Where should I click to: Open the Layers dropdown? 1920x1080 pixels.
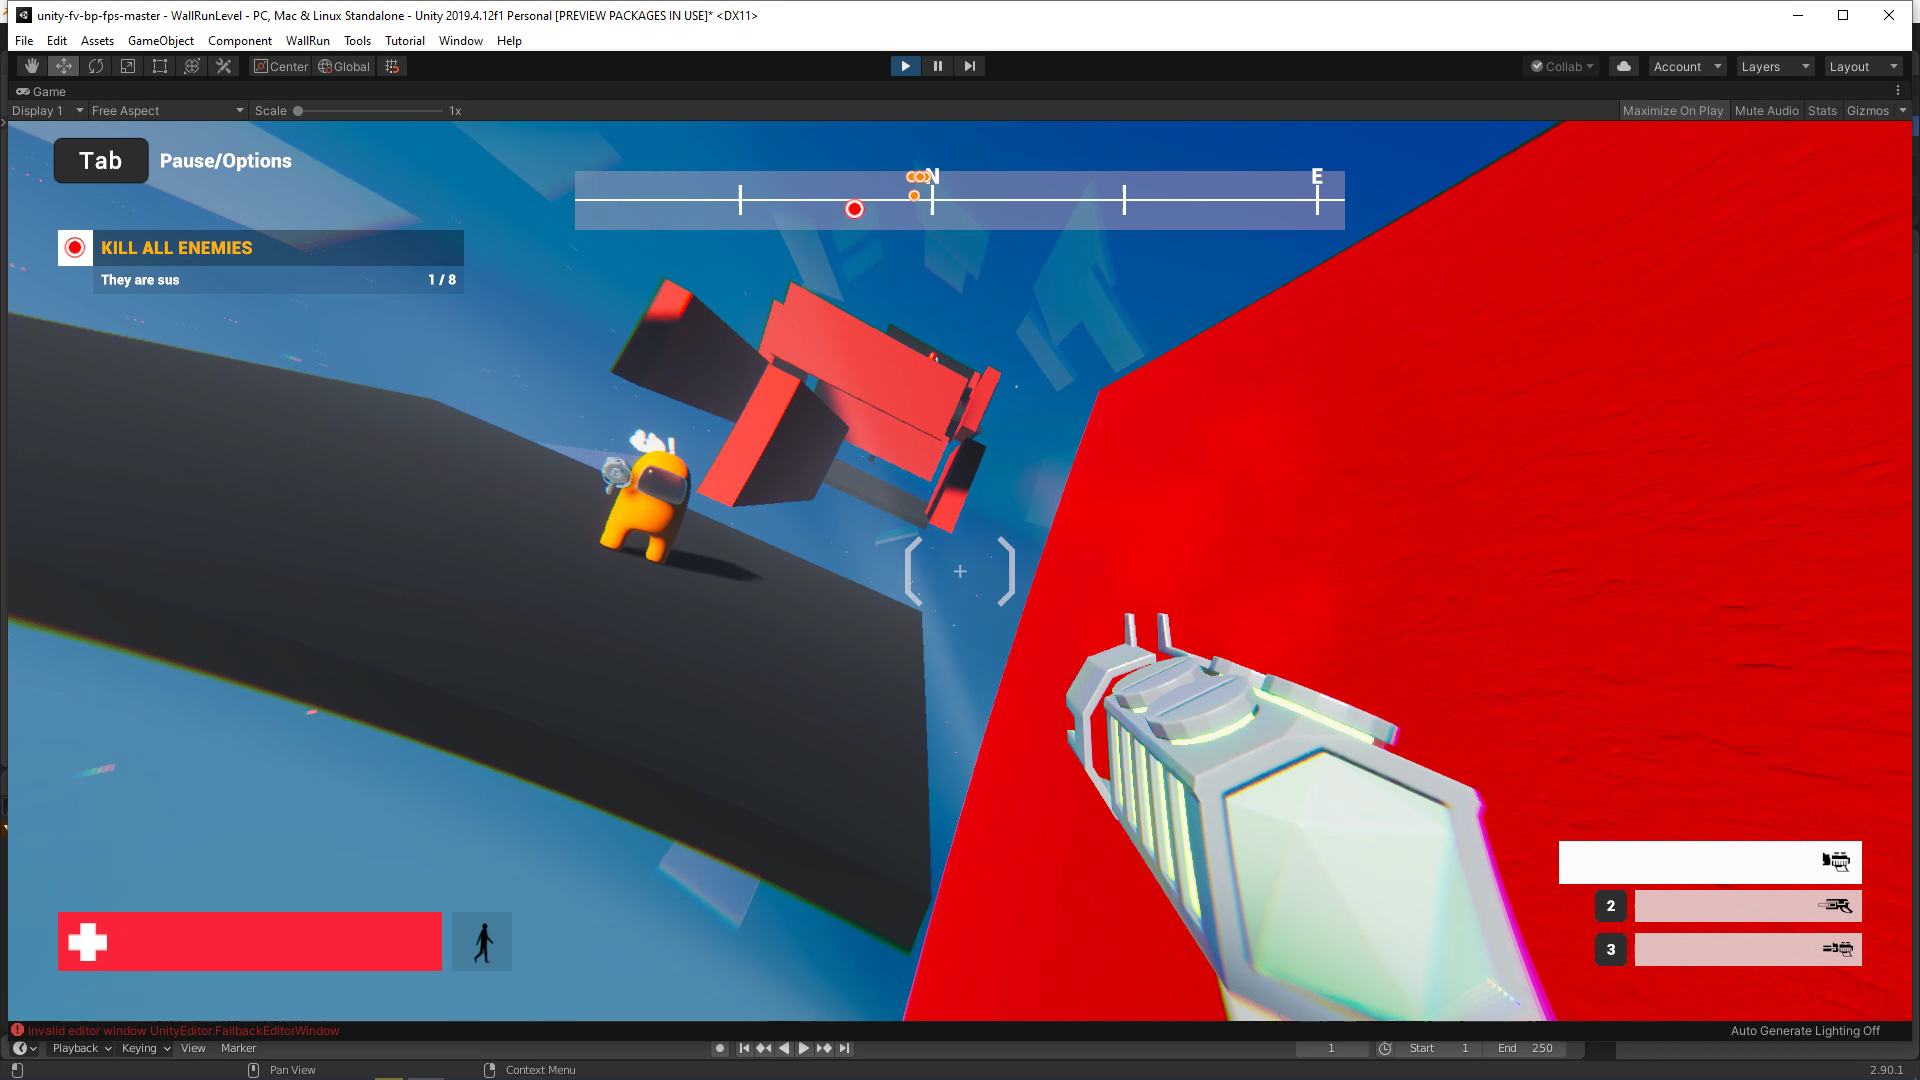[1776, 66]
